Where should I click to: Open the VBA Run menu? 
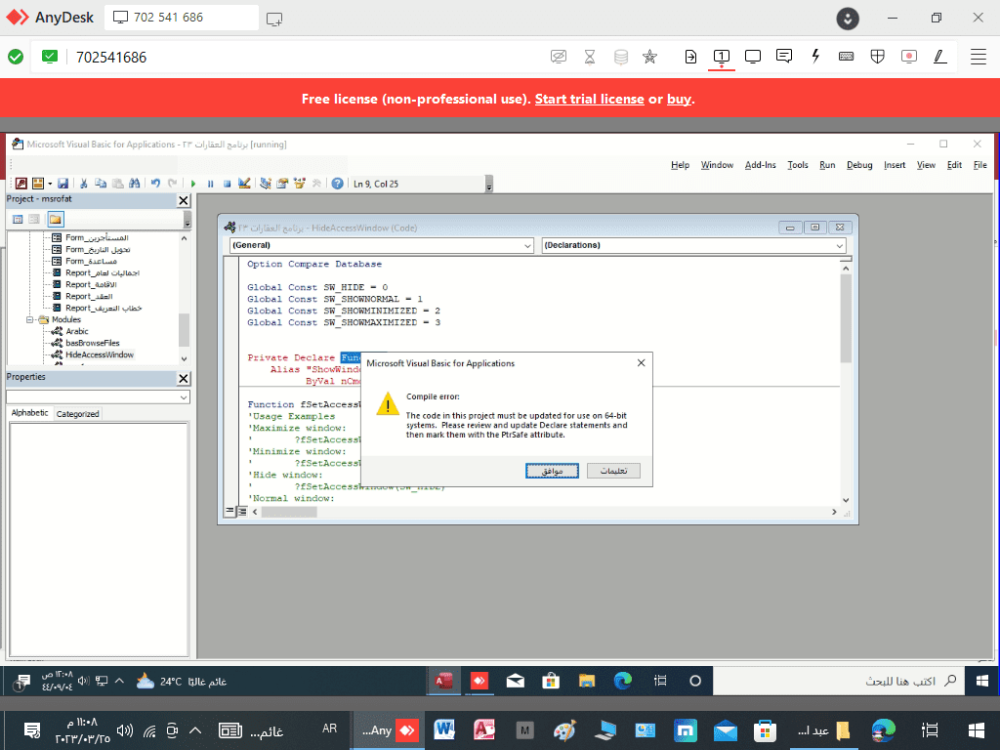pyautogui.click(x=827, y=165)
